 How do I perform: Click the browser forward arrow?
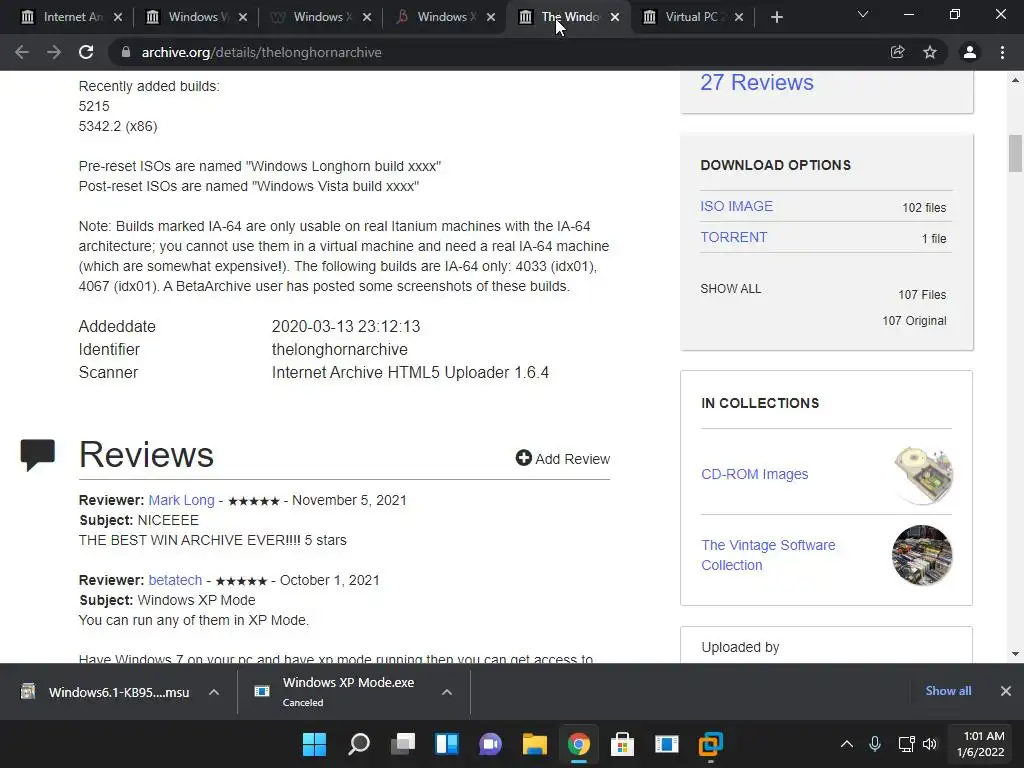point(54,52)
